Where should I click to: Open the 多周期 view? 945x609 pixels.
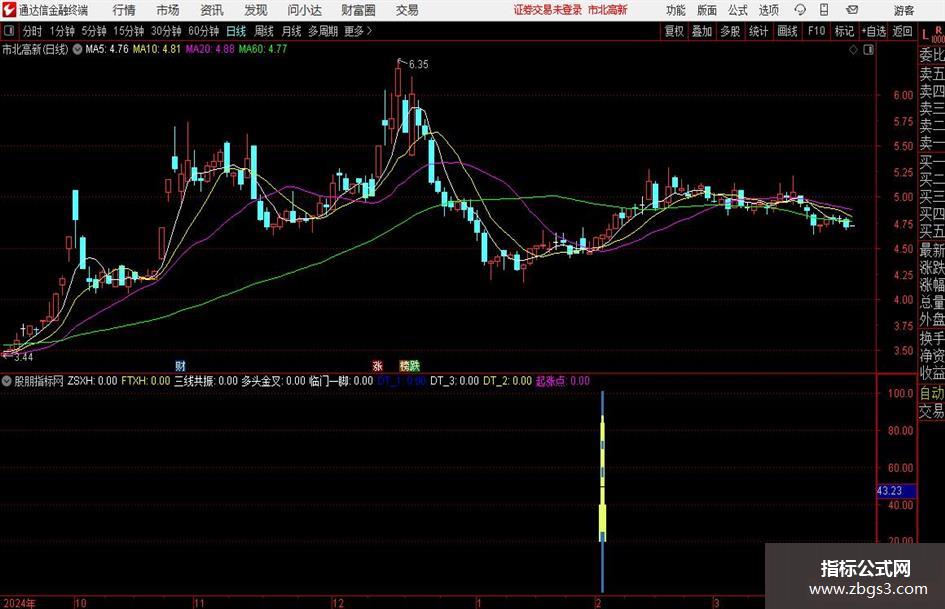tap(323, 31)
